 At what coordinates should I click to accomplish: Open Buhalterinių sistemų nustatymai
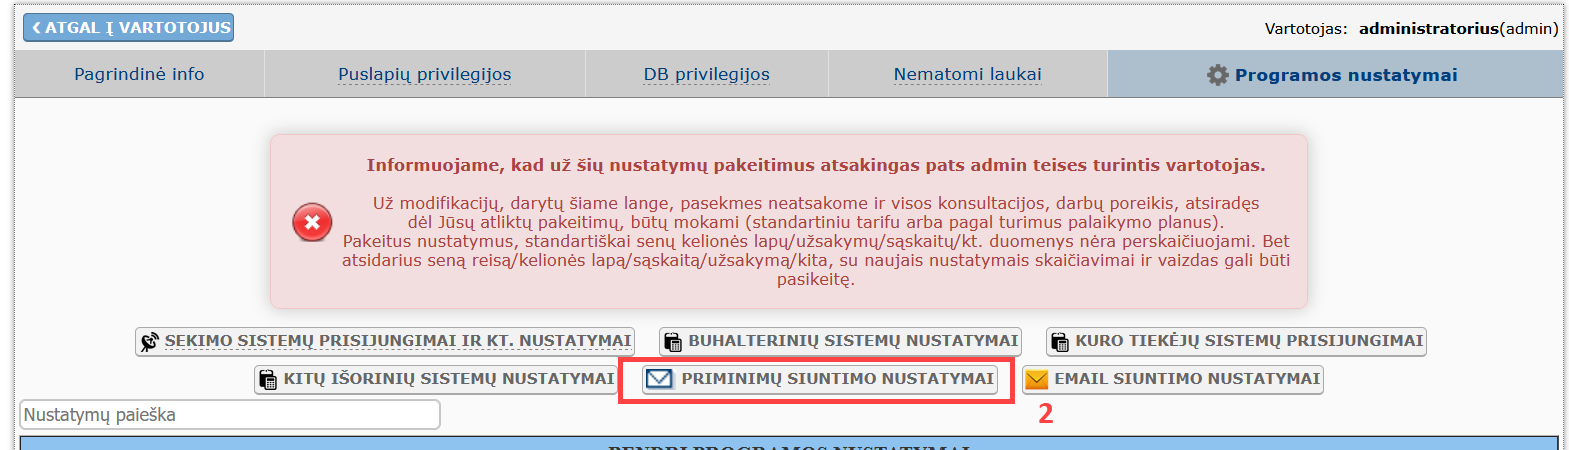click(840, 341)
